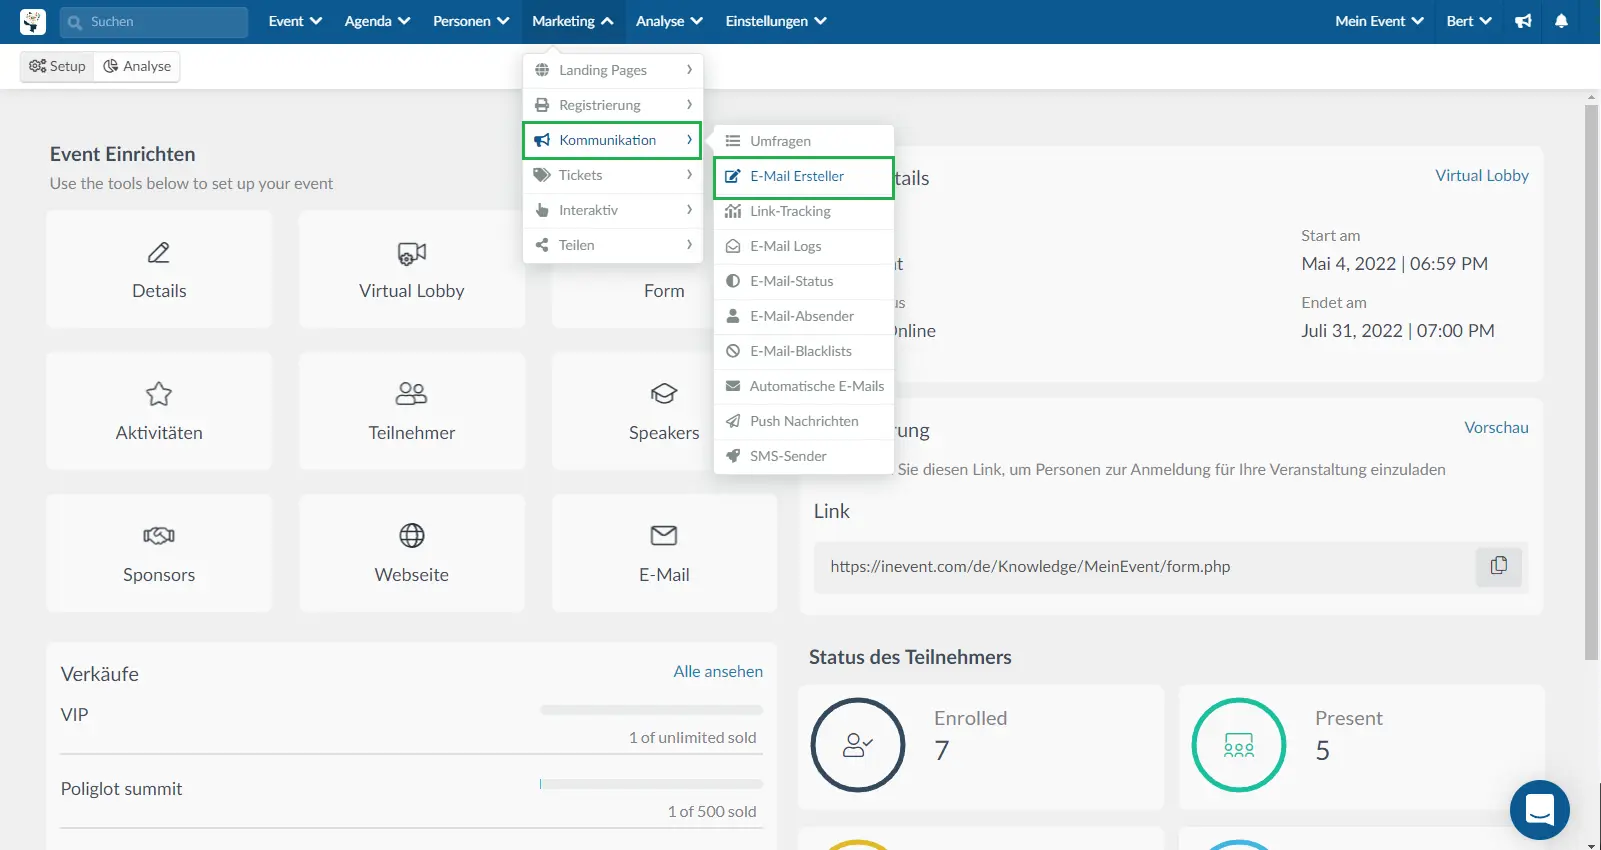Open the Aktivitäten star tile
Image resolution: width=1601 pixels, height=850 pixels.
pos(159,411)
